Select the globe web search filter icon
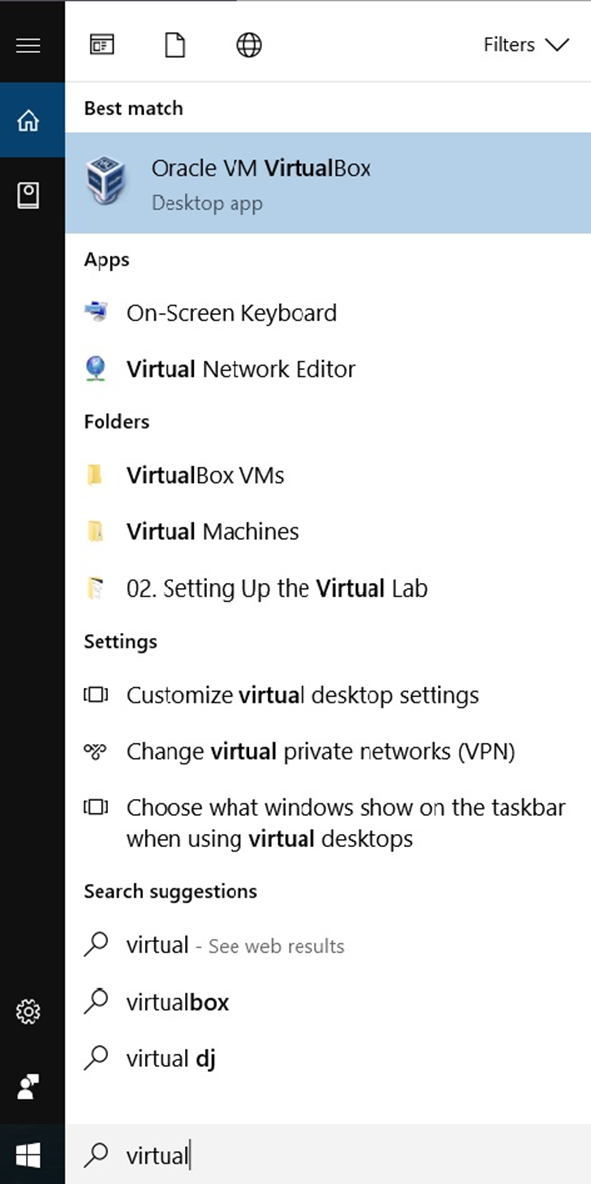Screen dimensions: 591x1184 (248, 44)
